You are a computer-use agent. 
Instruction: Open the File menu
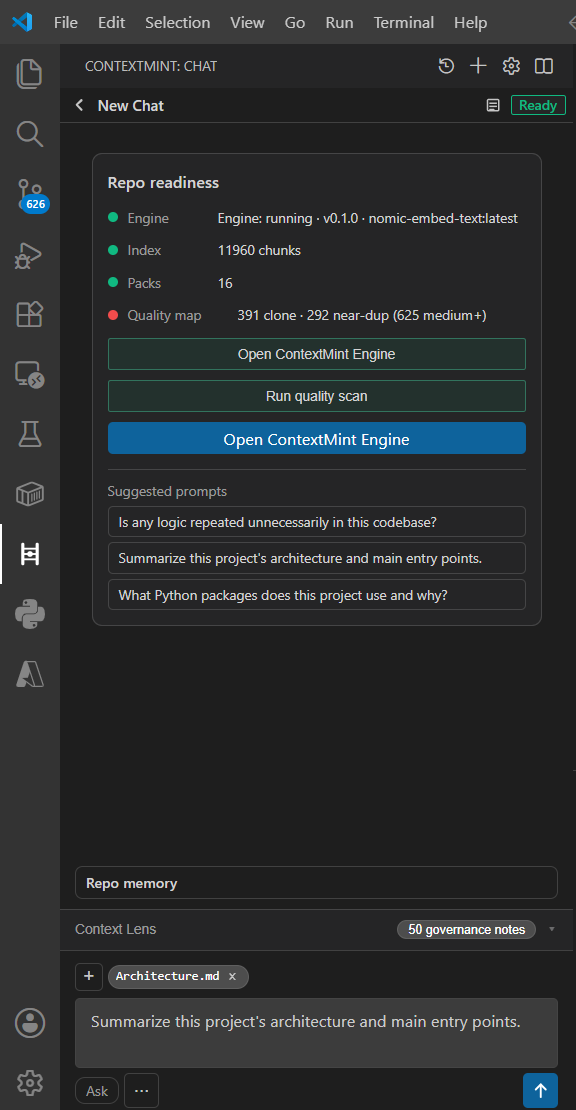(66, 23)
